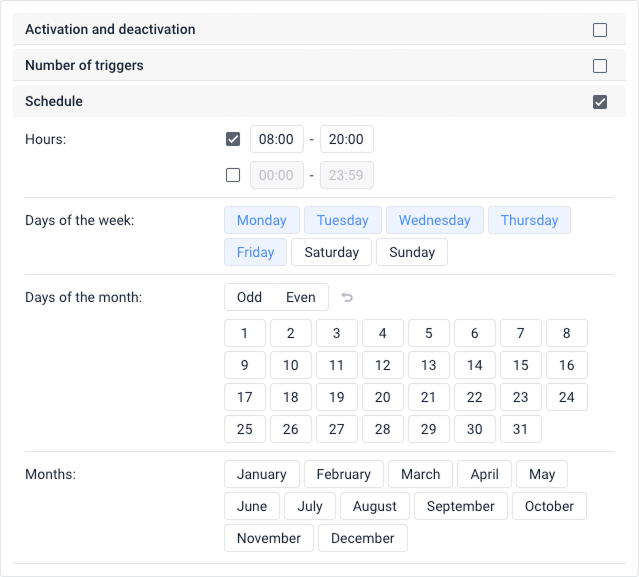Check the Number of triggers checkbox
This screenshot has width=639, height=577.
(600, 66)
